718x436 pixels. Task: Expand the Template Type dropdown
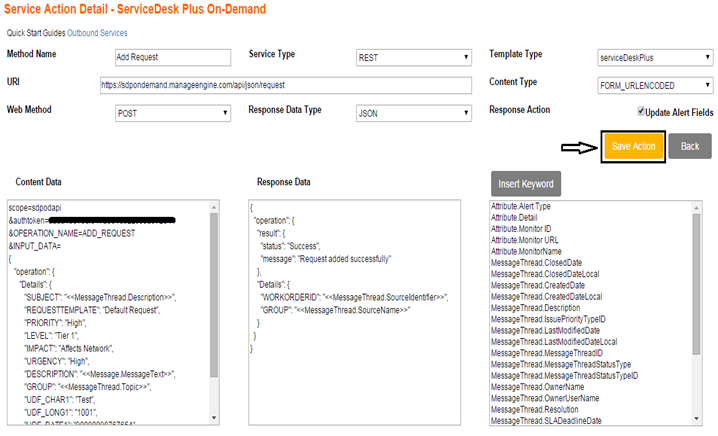tap(654, 58)
